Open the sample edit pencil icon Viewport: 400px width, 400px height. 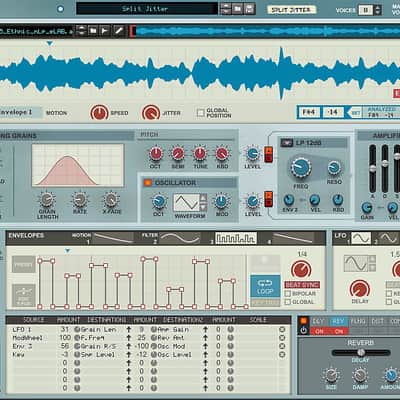point(118,31)
